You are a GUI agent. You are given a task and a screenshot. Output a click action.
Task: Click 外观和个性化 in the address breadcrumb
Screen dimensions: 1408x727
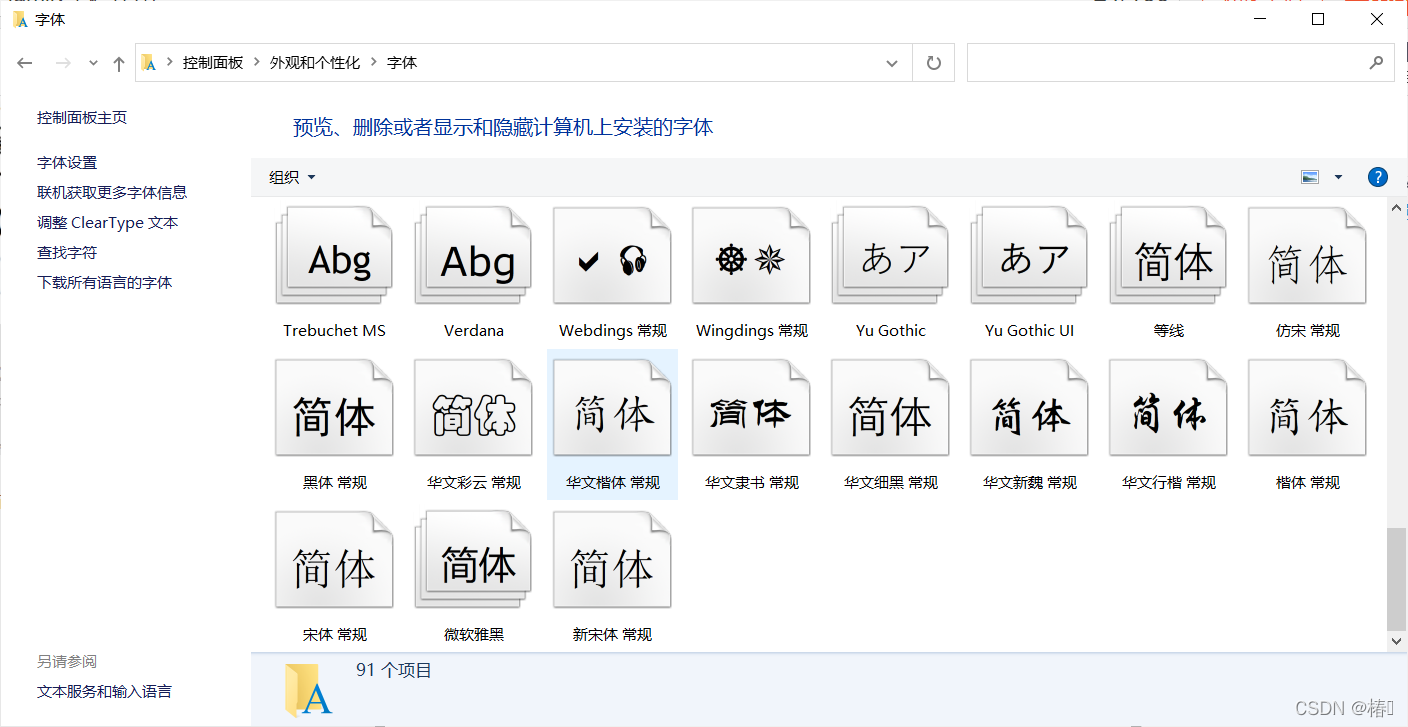[x=315, y=62]
